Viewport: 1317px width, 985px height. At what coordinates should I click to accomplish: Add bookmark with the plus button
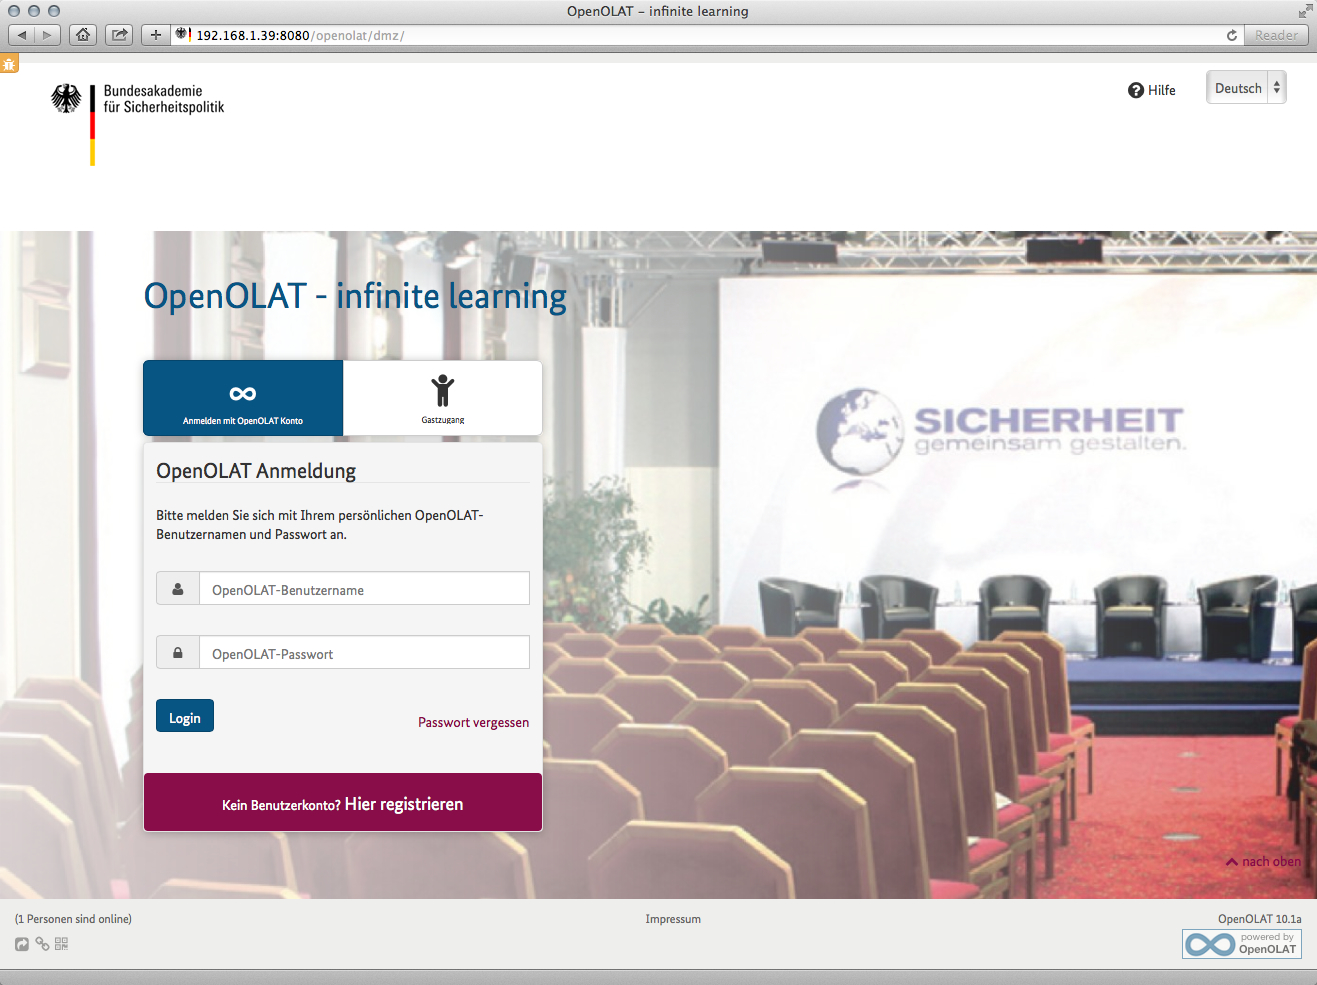(x=155, y=35)
